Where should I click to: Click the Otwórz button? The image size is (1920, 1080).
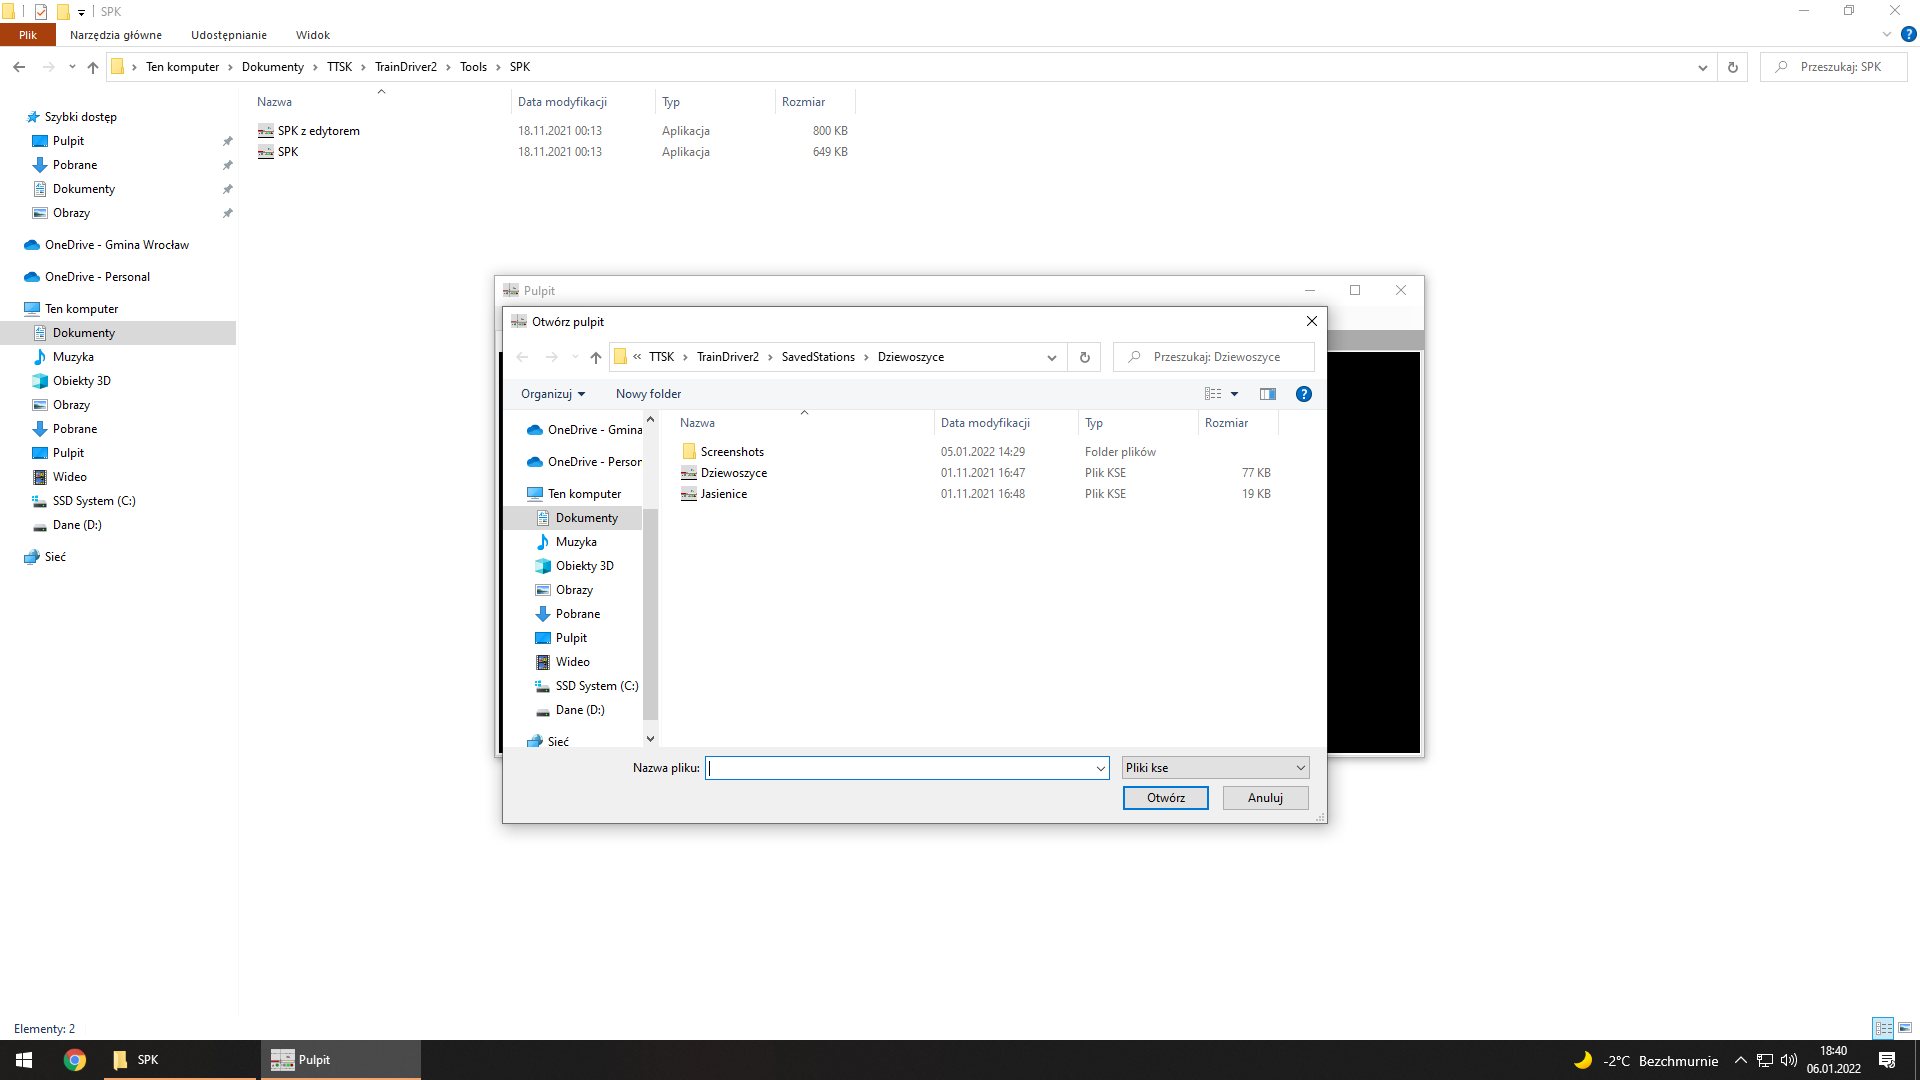[1165, 798]
